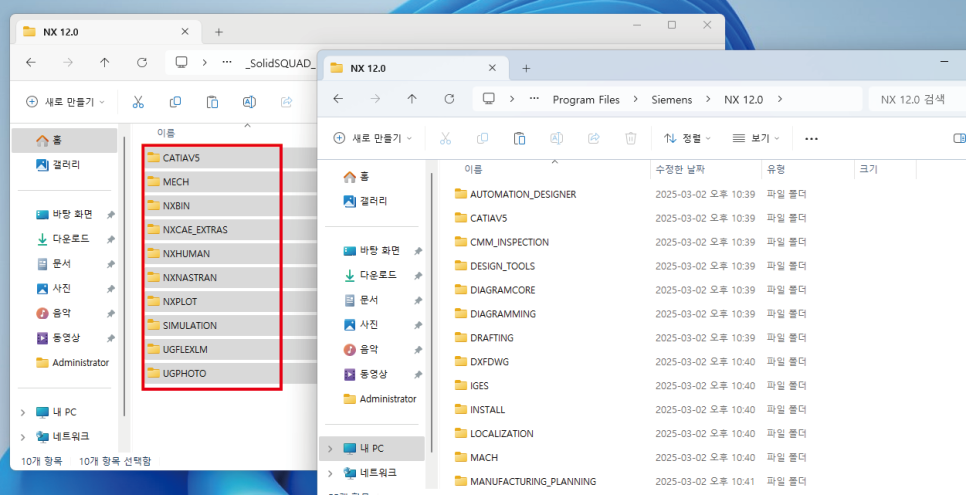The width and height of the screenshot is (966, 495).
Task: Open 새로 만들기 dropdown in front window
Action: click(x=372, y=138)
